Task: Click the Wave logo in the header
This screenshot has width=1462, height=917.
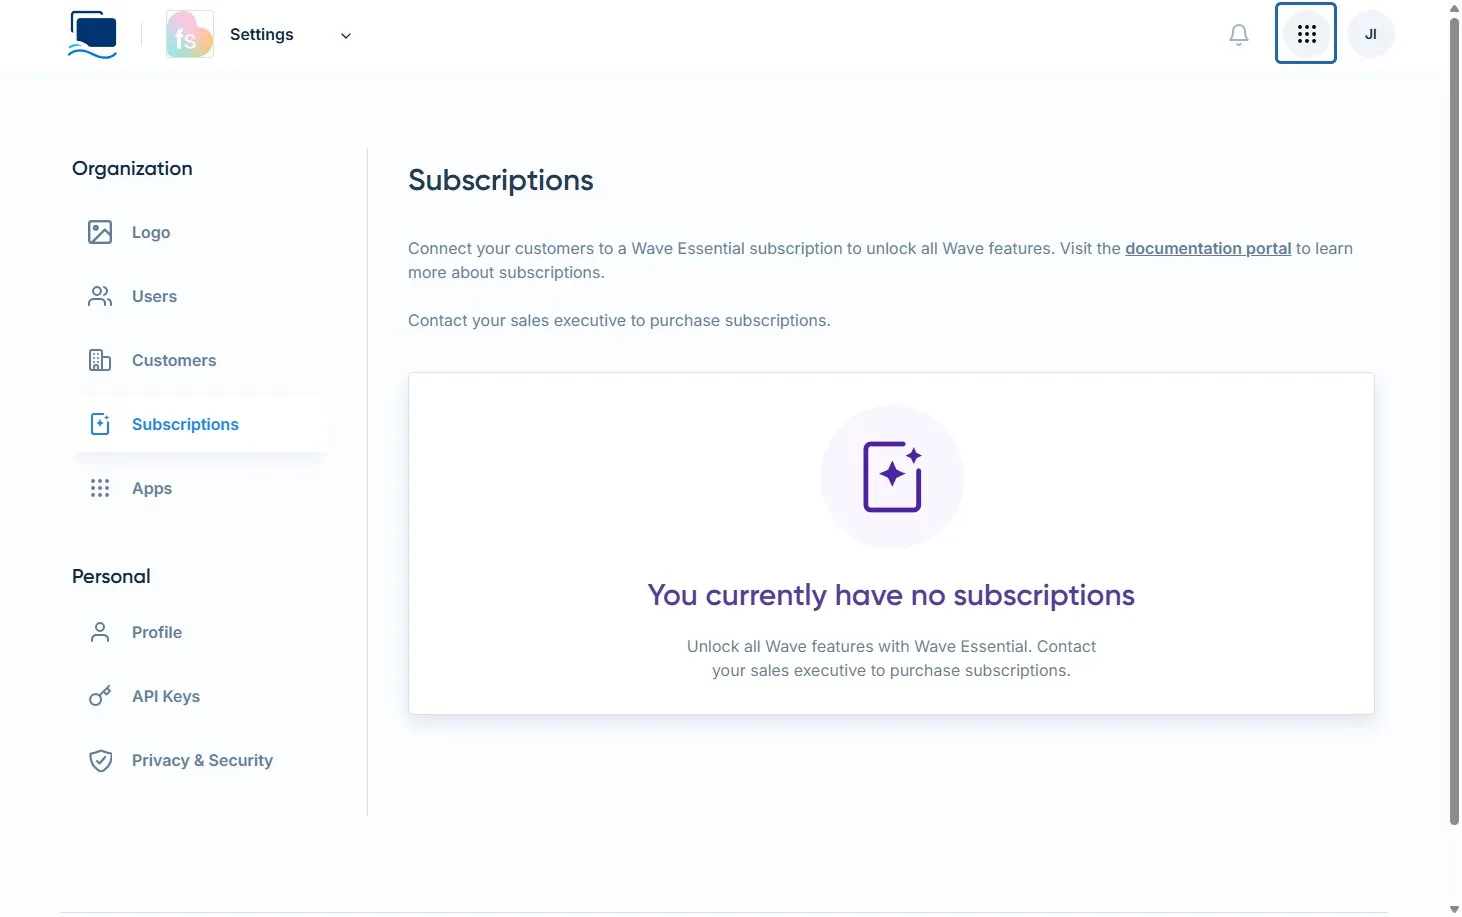Action: pos(93,35)
